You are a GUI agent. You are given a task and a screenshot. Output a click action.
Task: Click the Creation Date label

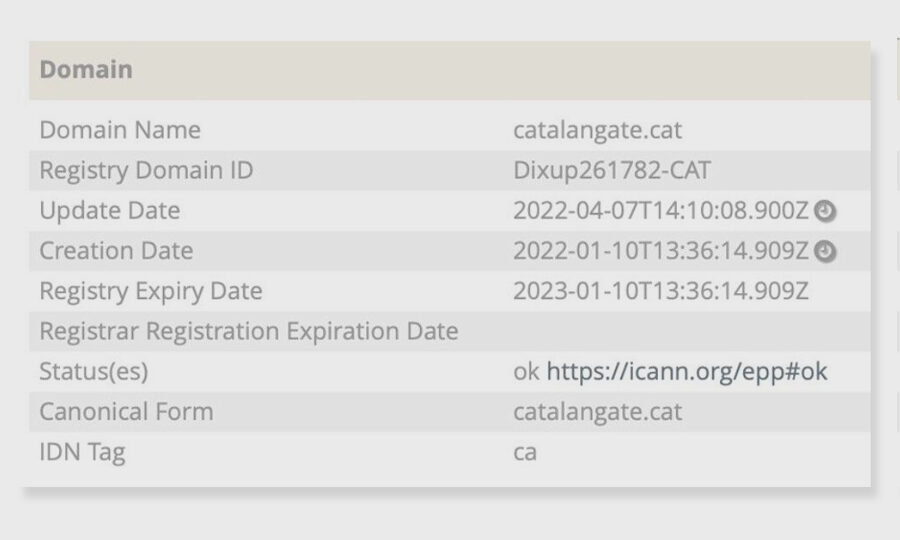tap(116, 251)
